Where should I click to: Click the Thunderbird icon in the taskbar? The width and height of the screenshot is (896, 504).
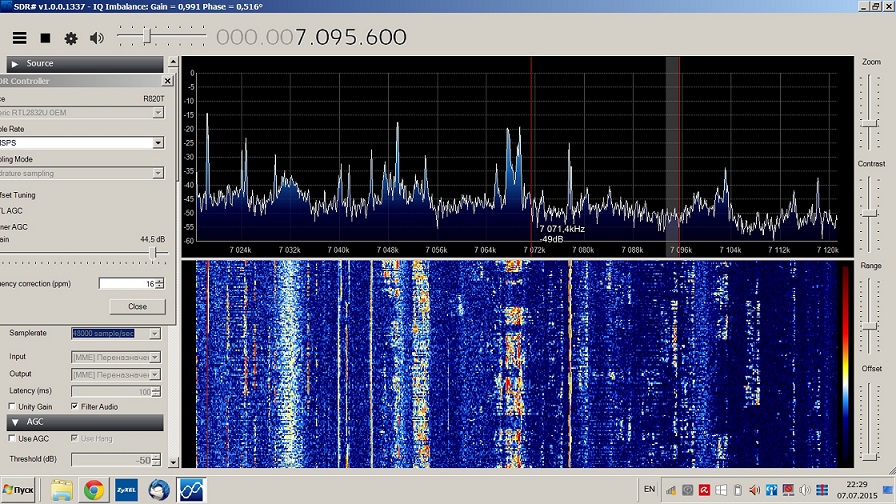[x=158, y=490]
